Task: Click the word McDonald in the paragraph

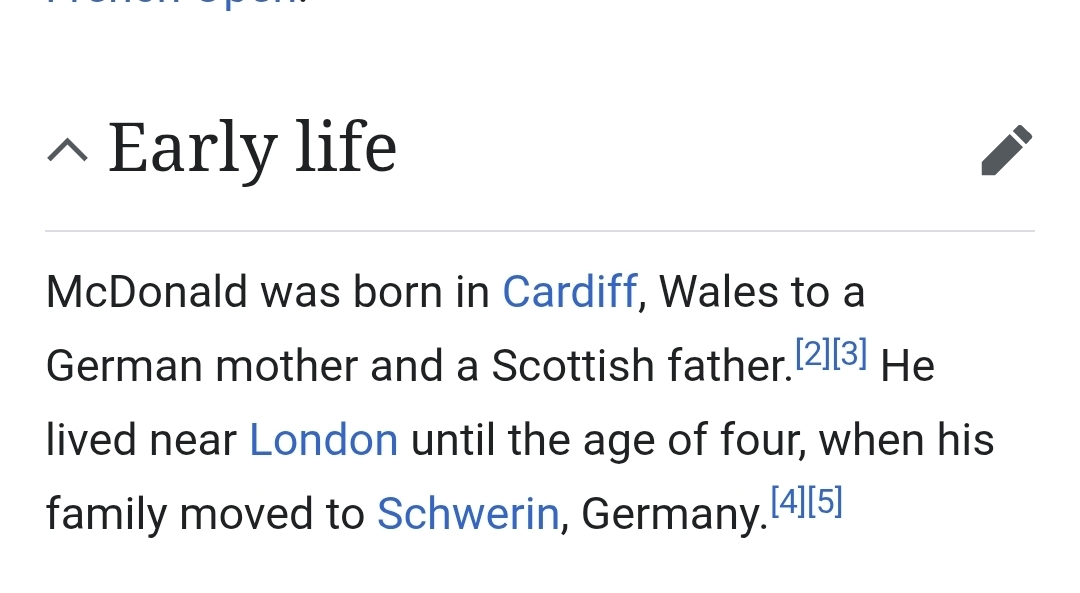Action: click(147, 291)
